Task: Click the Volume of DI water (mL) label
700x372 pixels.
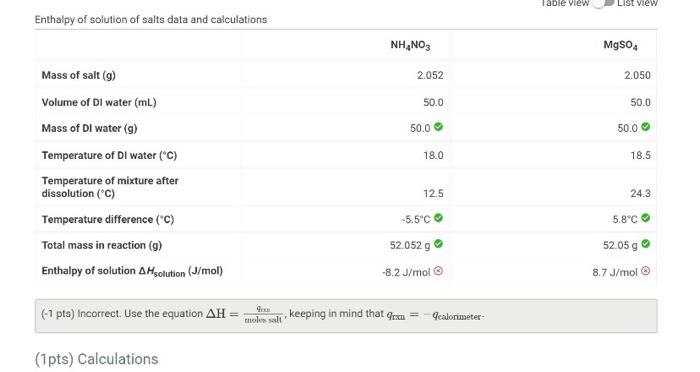Action: coord(99,102)
